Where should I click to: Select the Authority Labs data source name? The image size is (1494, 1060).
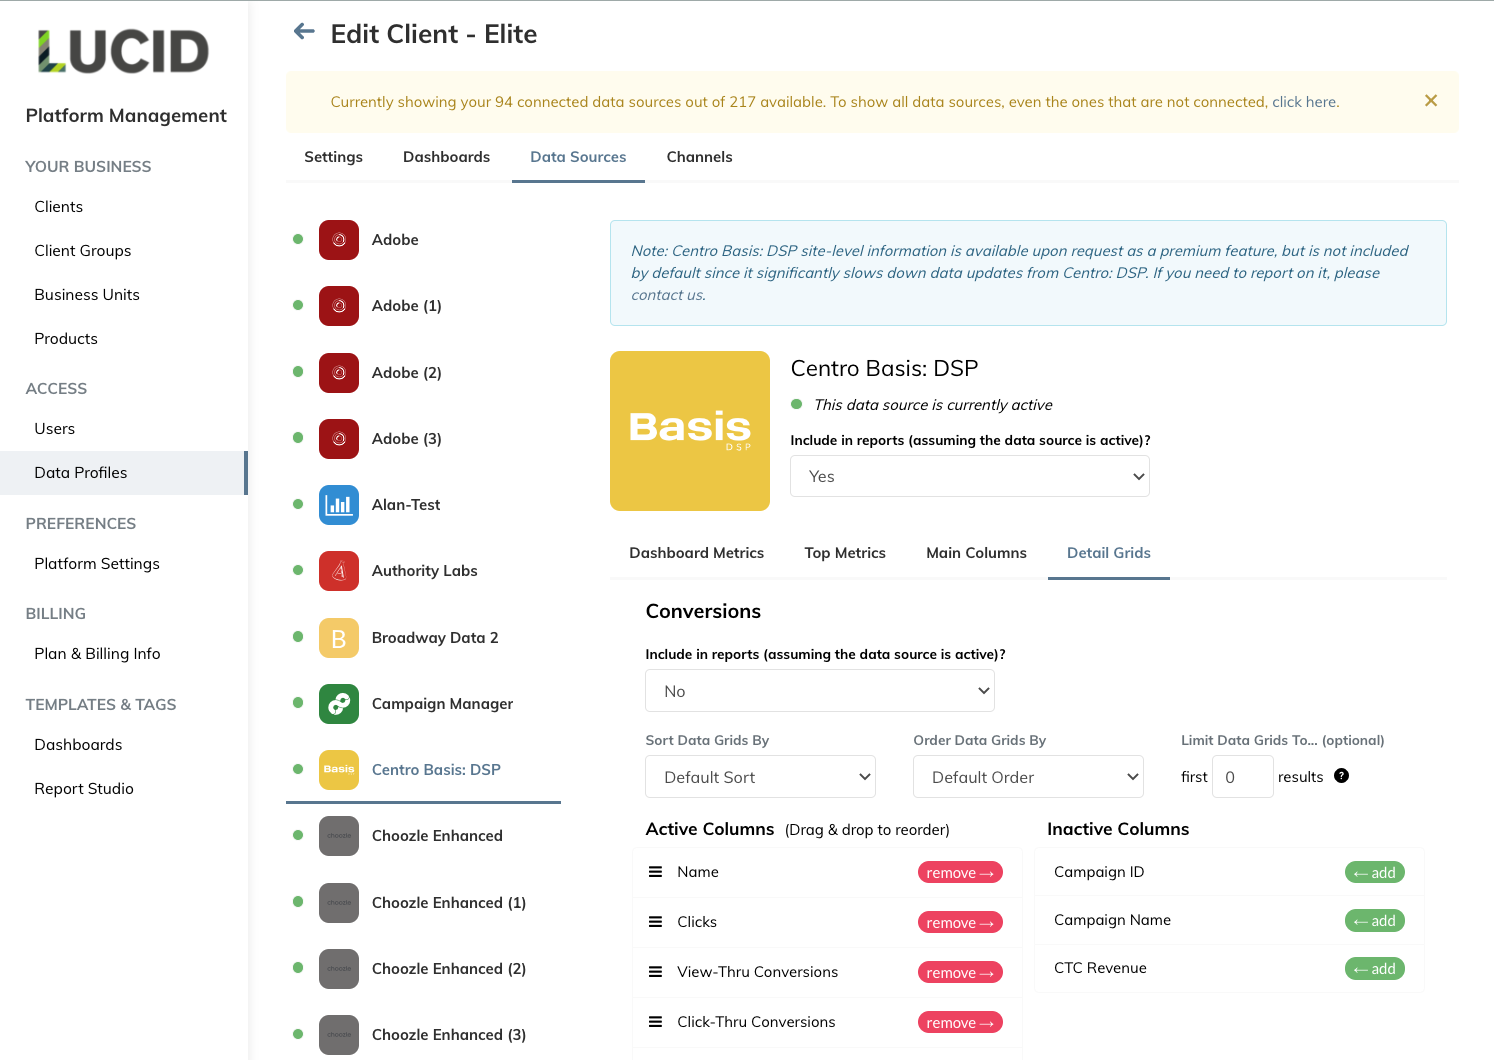tap(424, 571)
